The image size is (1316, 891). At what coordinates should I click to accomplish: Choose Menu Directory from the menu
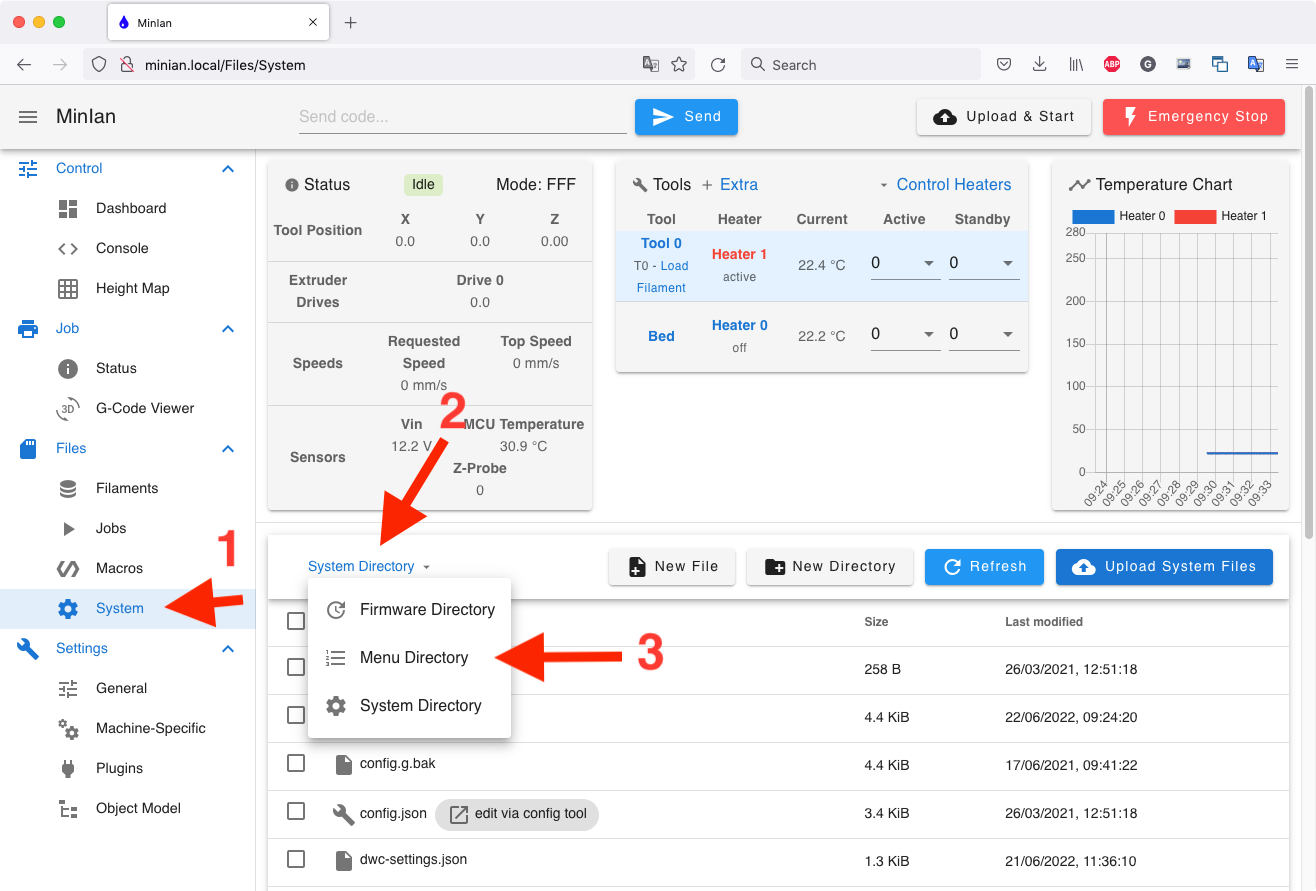pyautogui.click(x=410, y=657)
